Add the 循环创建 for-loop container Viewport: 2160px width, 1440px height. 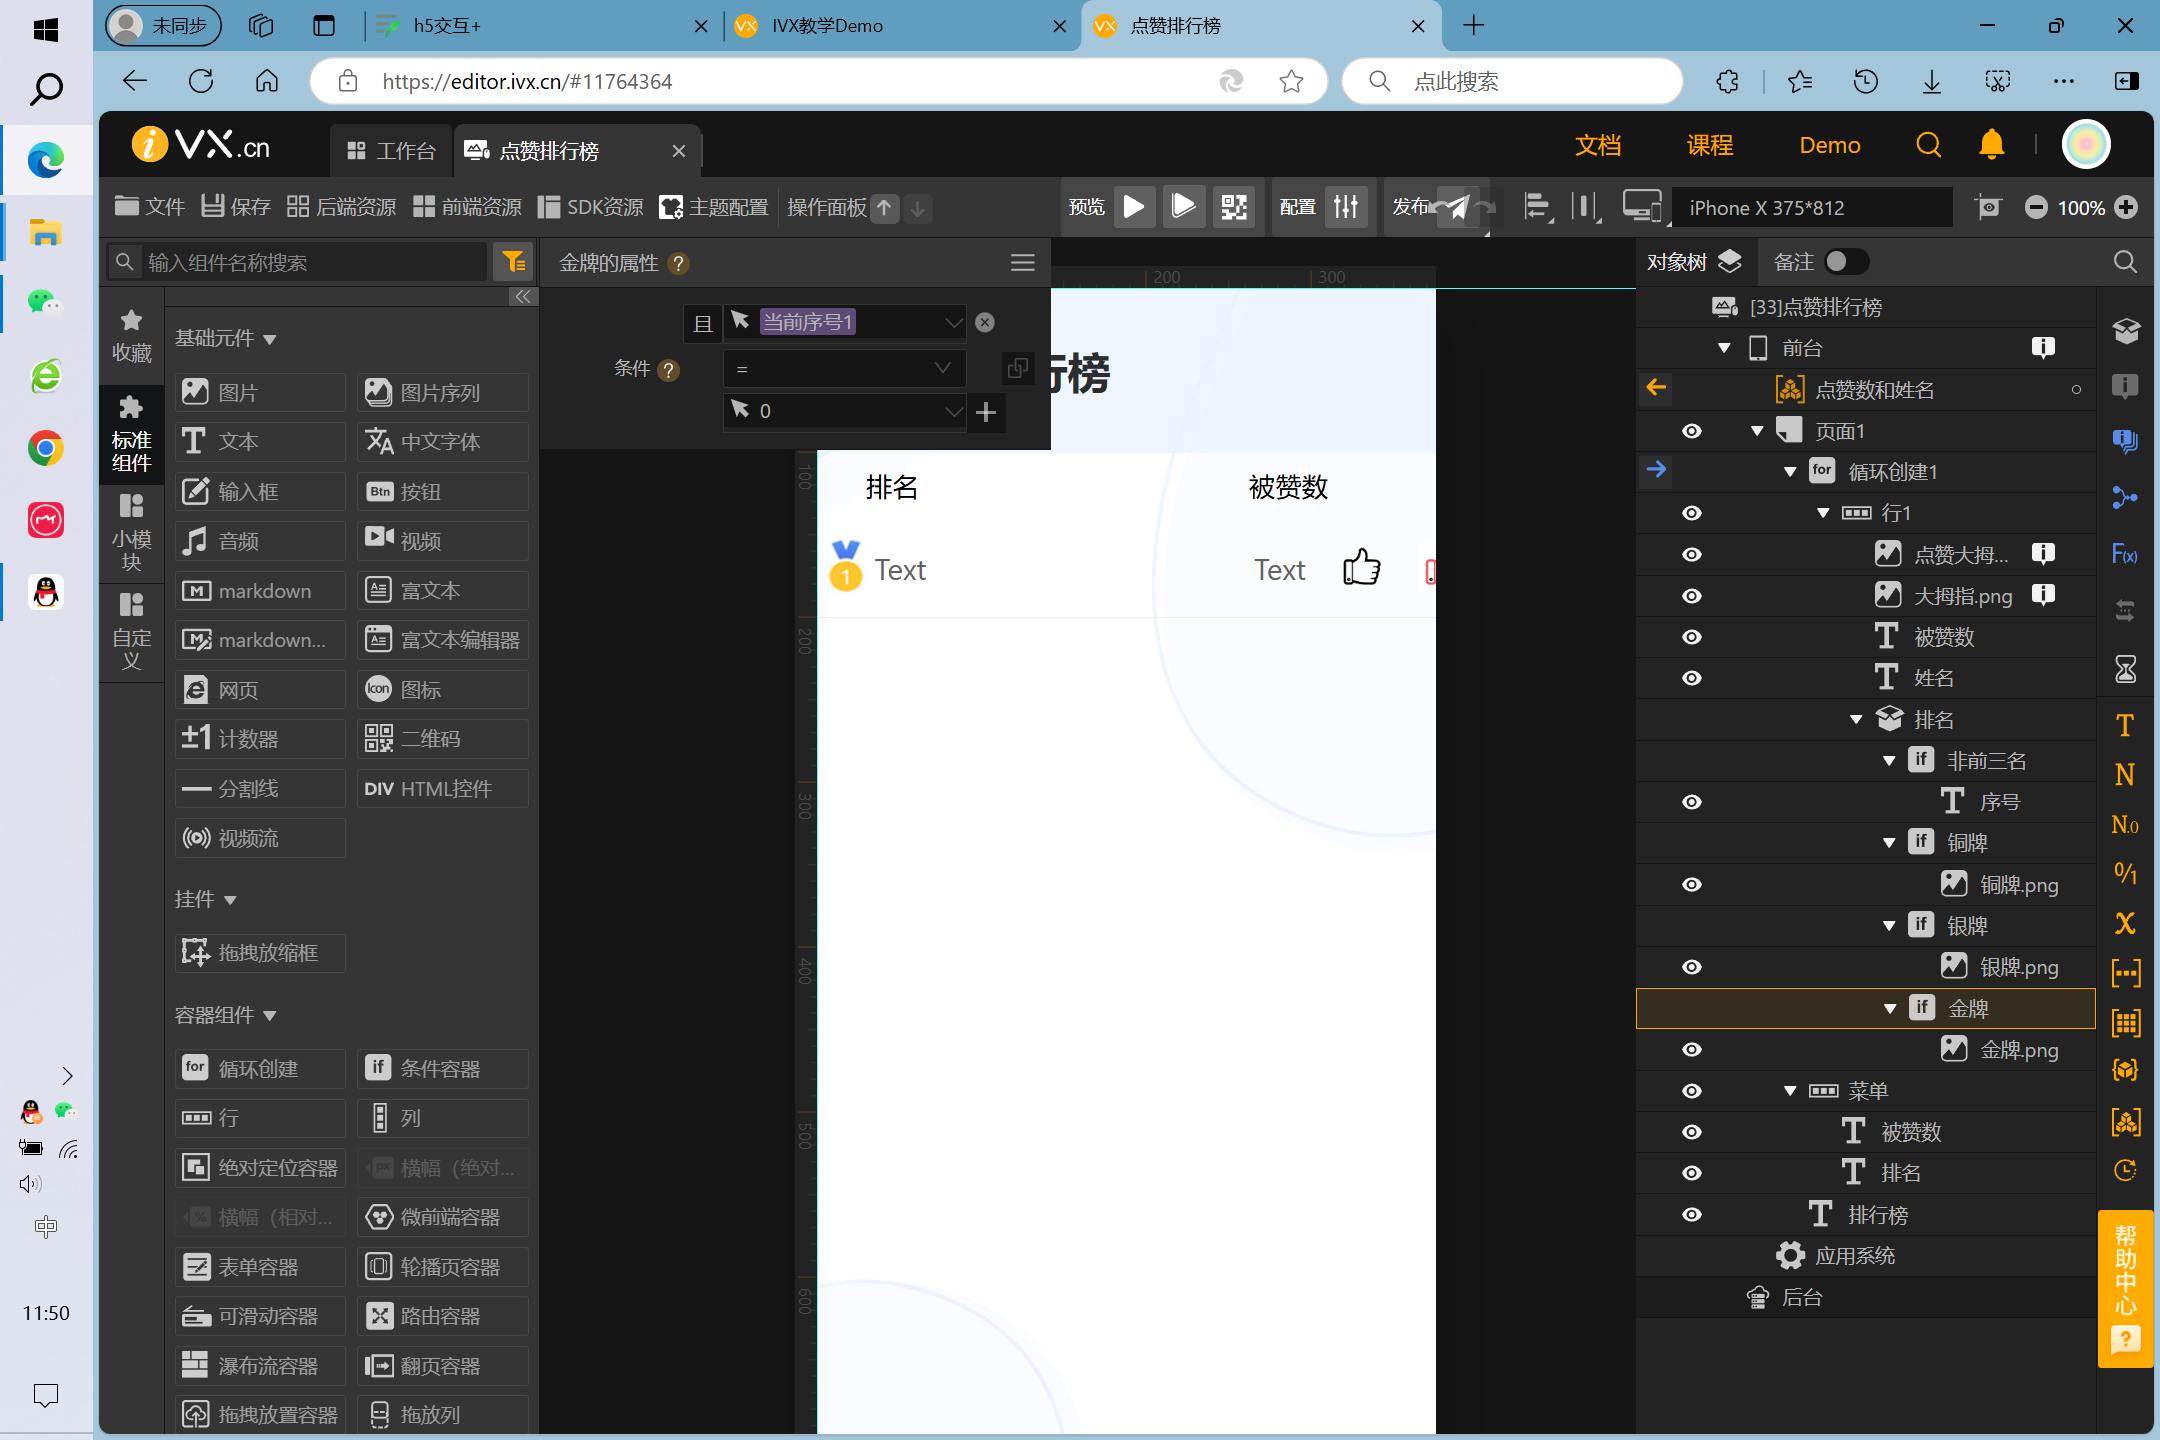[260, 1068]
